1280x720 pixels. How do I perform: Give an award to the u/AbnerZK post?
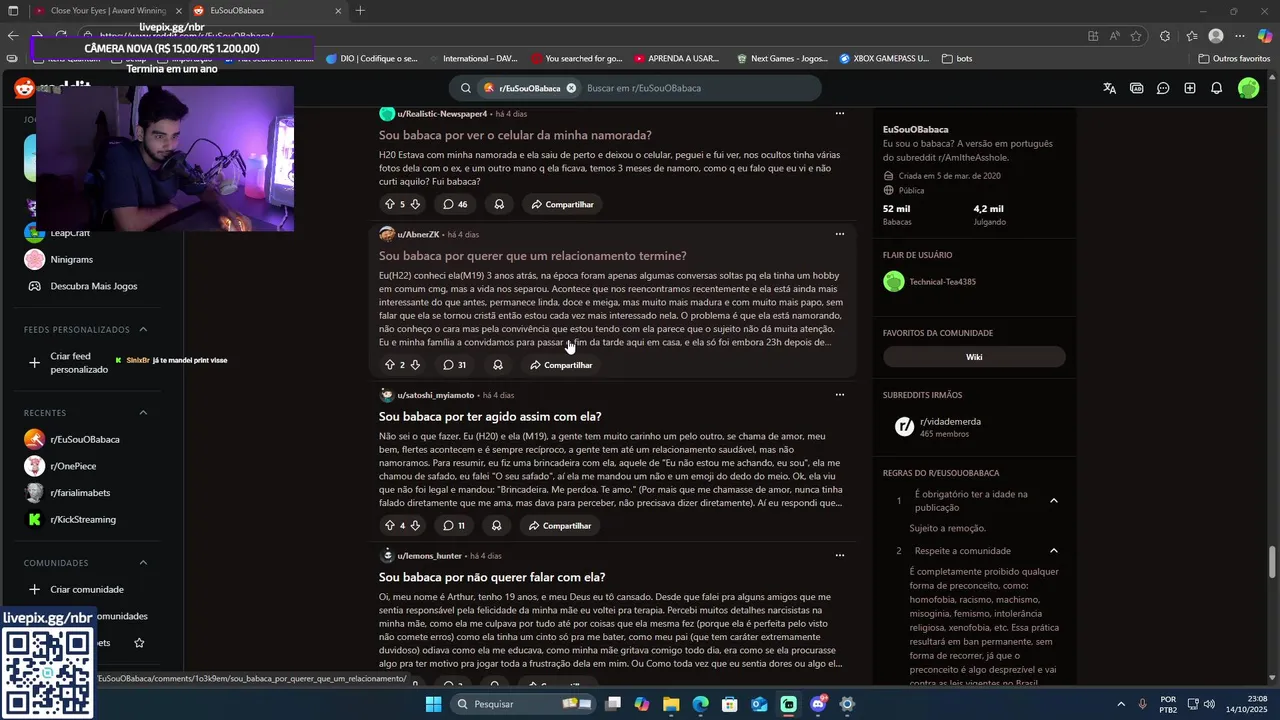497,365
